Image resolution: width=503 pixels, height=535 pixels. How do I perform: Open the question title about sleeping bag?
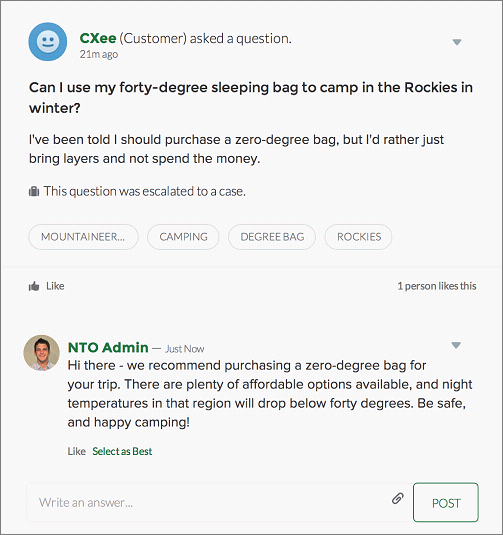click(251, 98)
